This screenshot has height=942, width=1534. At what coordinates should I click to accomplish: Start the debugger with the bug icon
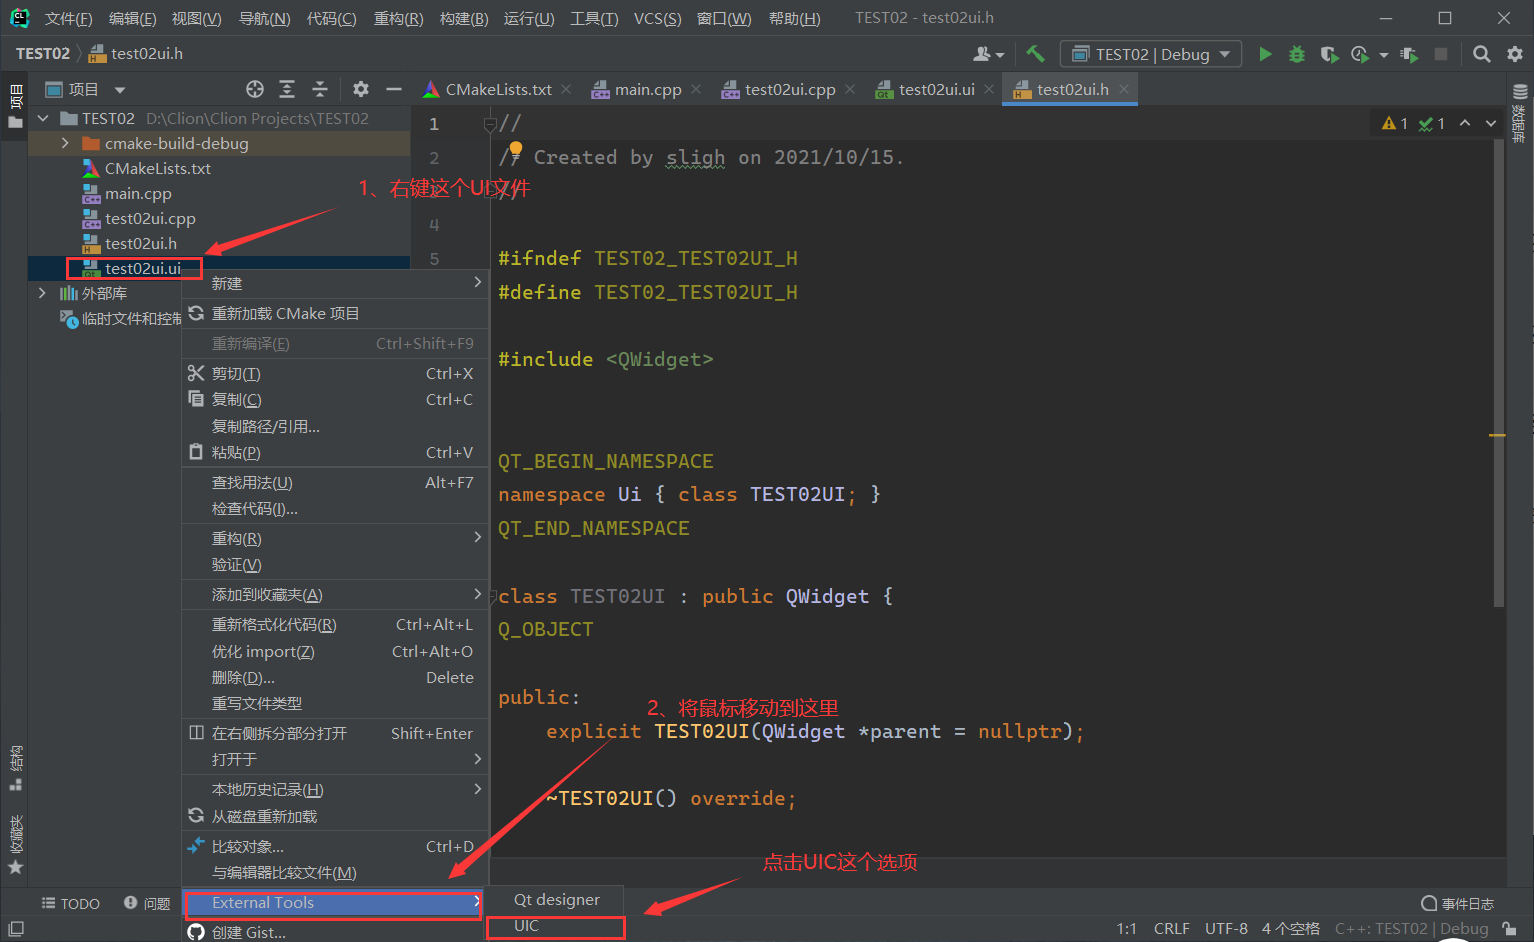coord(1297,53)
